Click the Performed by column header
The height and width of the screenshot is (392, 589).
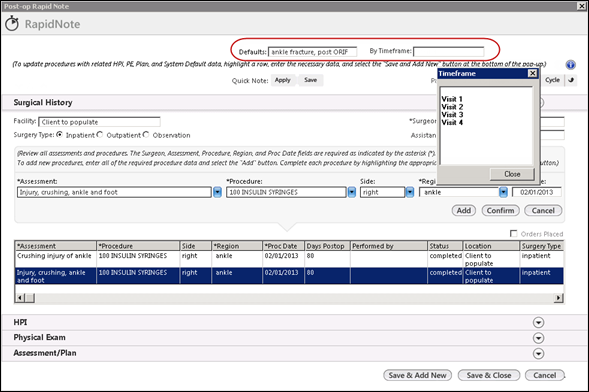point(388,246)
